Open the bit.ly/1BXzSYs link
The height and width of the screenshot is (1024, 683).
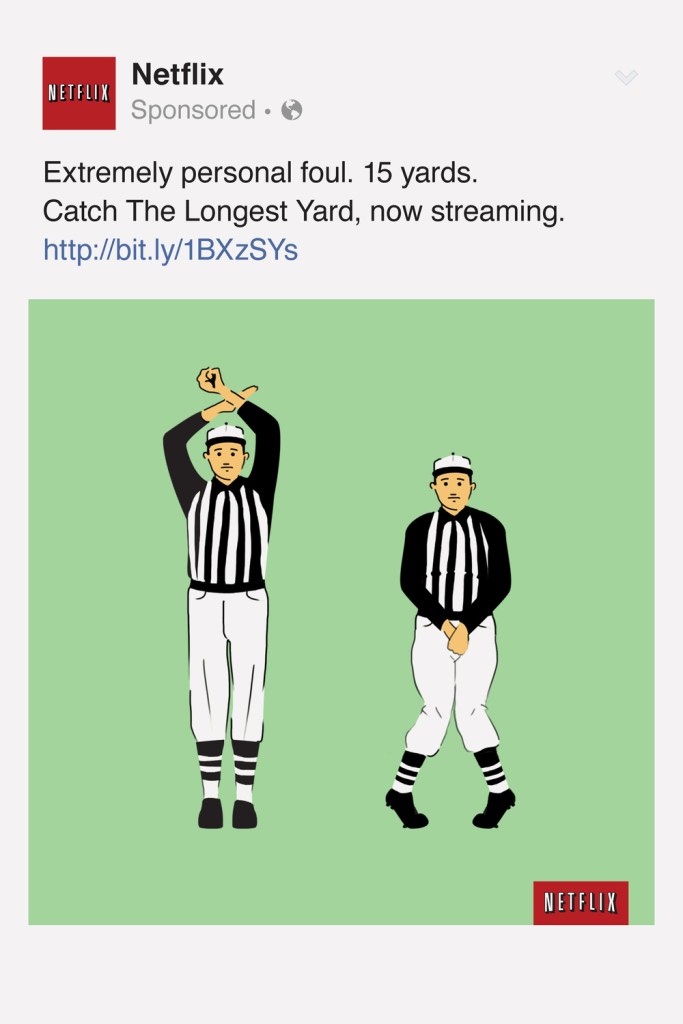coord(170,249)
